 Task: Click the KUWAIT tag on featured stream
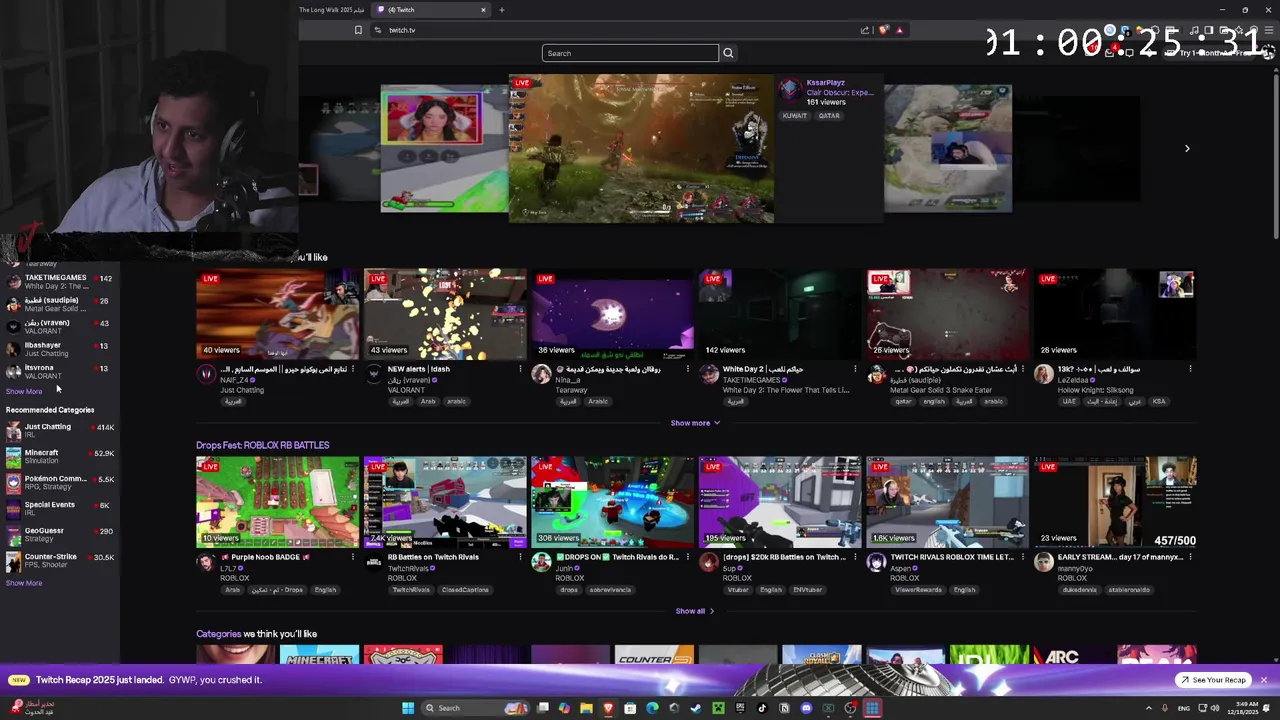(x=794, y=116)
